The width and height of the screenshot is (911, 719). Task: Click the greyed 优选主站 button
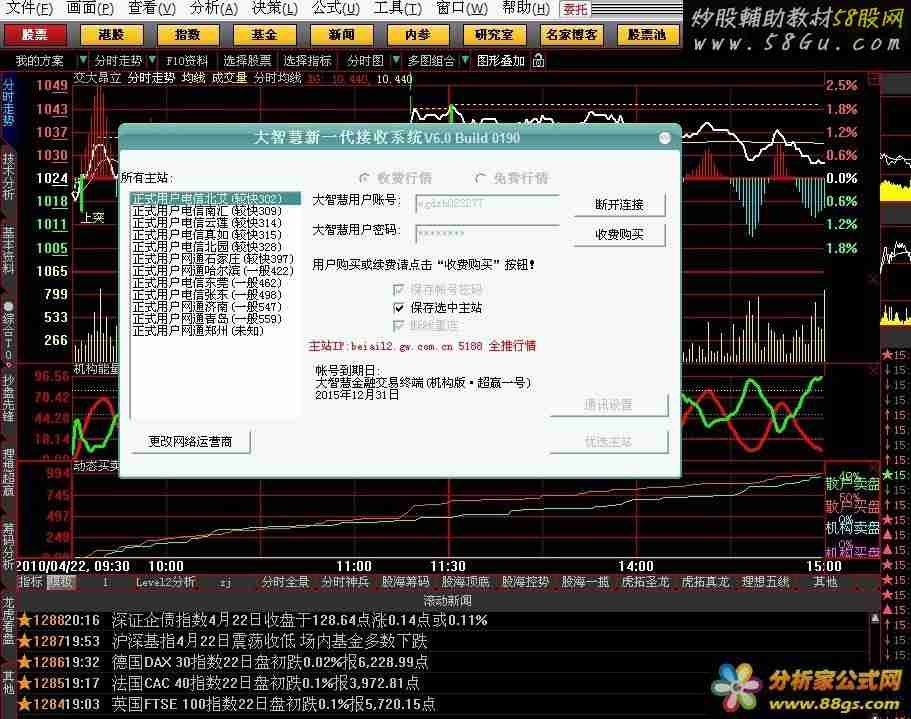click(x=608, y=441)
